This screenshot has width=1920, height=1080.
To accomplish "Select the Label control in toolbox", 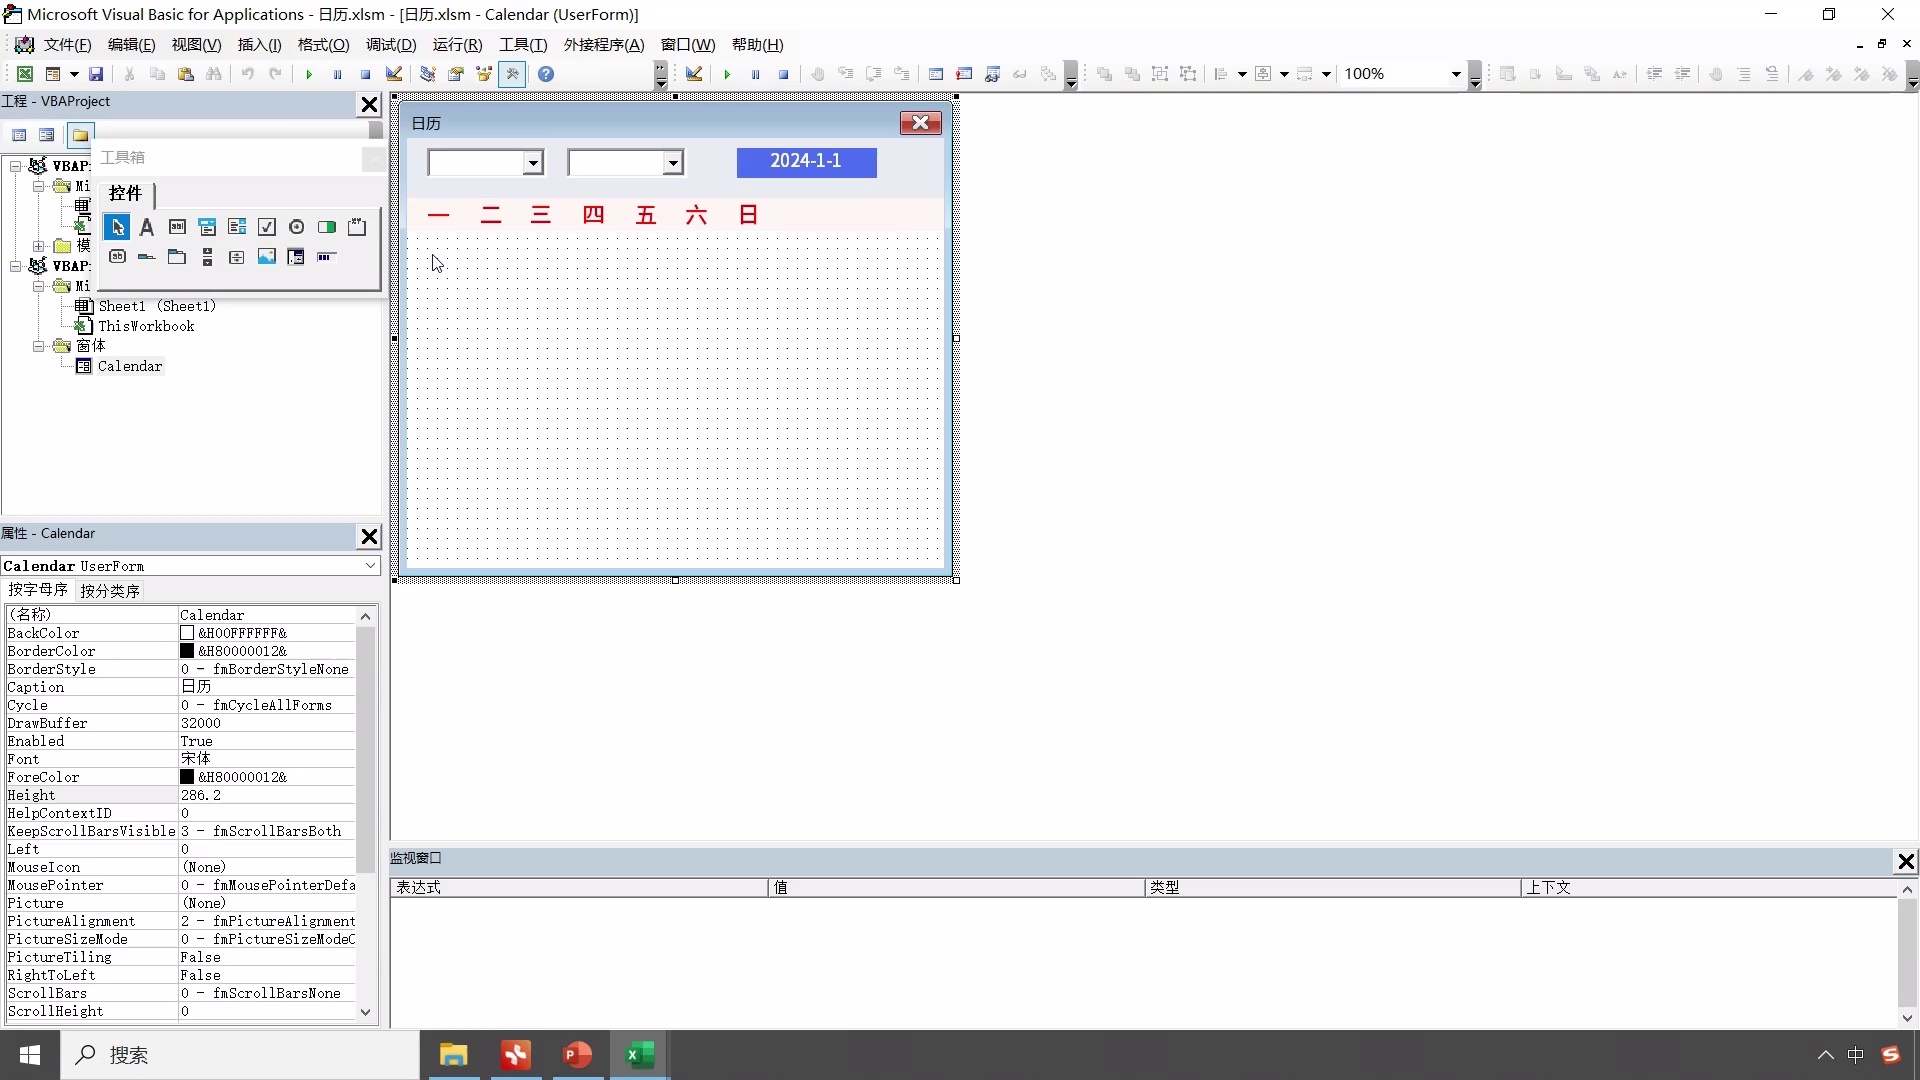I will click(x=147, y=227).
